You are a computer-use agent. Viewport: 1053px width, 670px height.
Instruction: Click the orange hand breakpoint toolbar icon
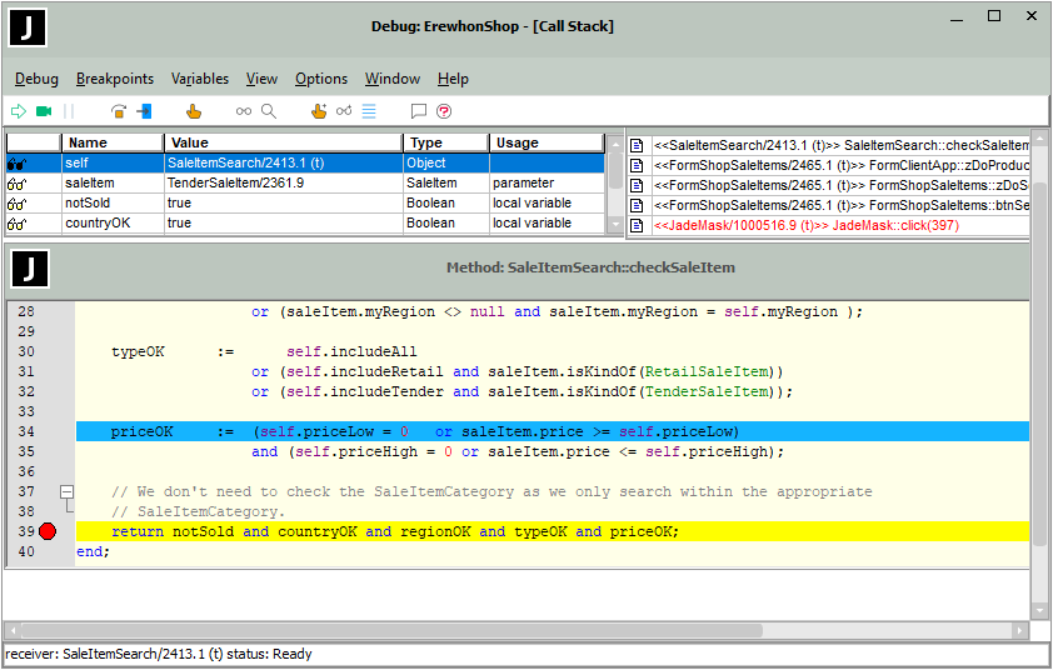click(x=194, y=111)
